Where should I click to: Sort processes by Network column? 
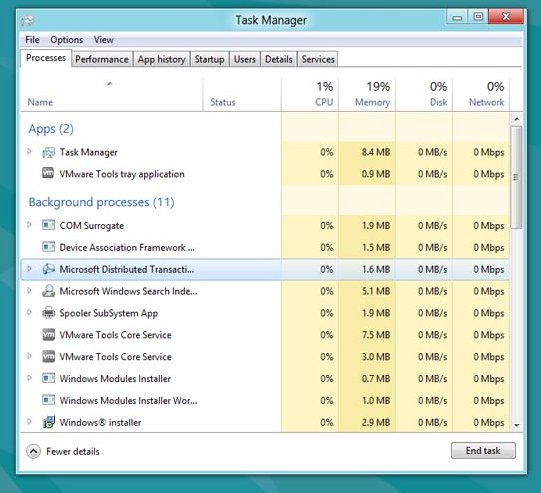tap(481, 94)
